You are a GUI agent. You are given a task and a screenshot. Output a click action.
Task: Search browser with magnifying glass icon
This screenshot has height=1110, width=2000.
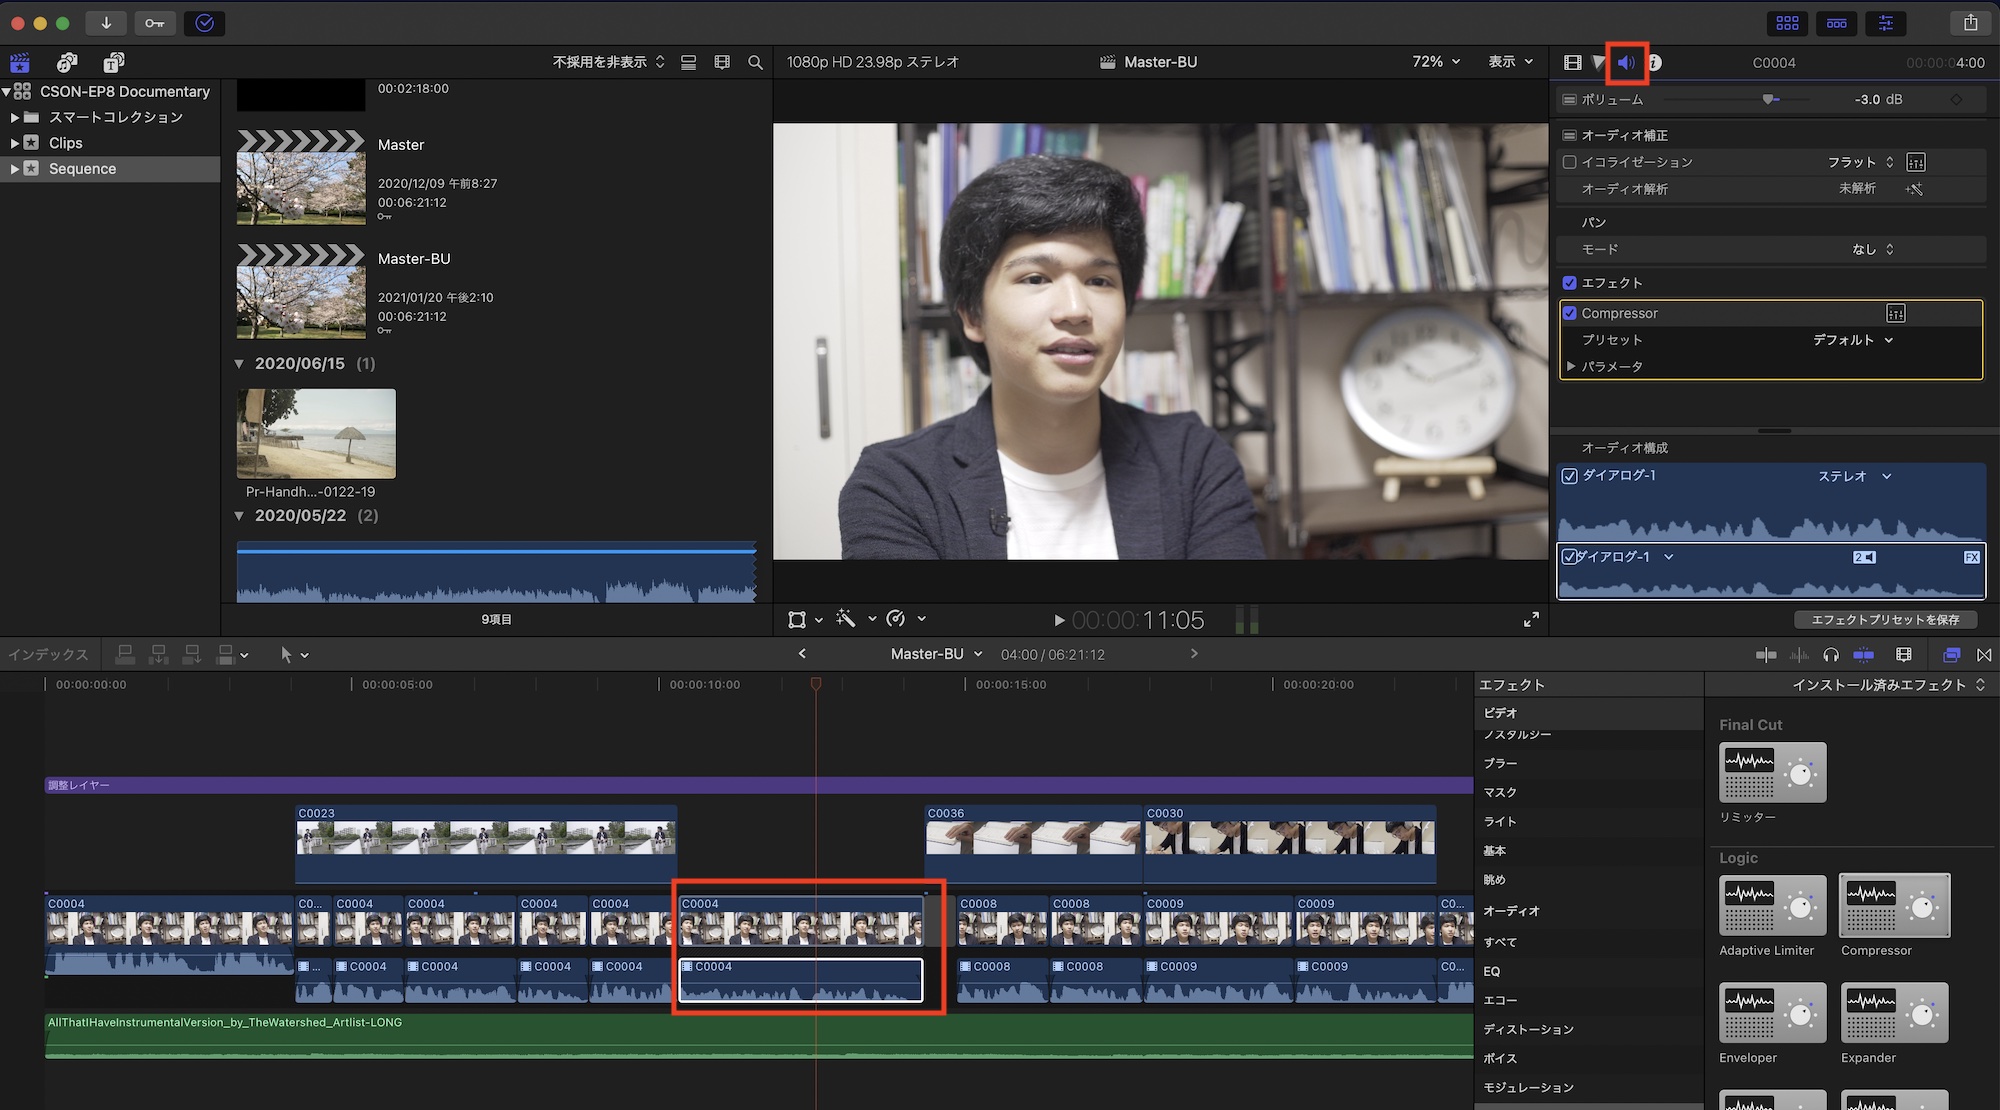click(x=755, y=62)
